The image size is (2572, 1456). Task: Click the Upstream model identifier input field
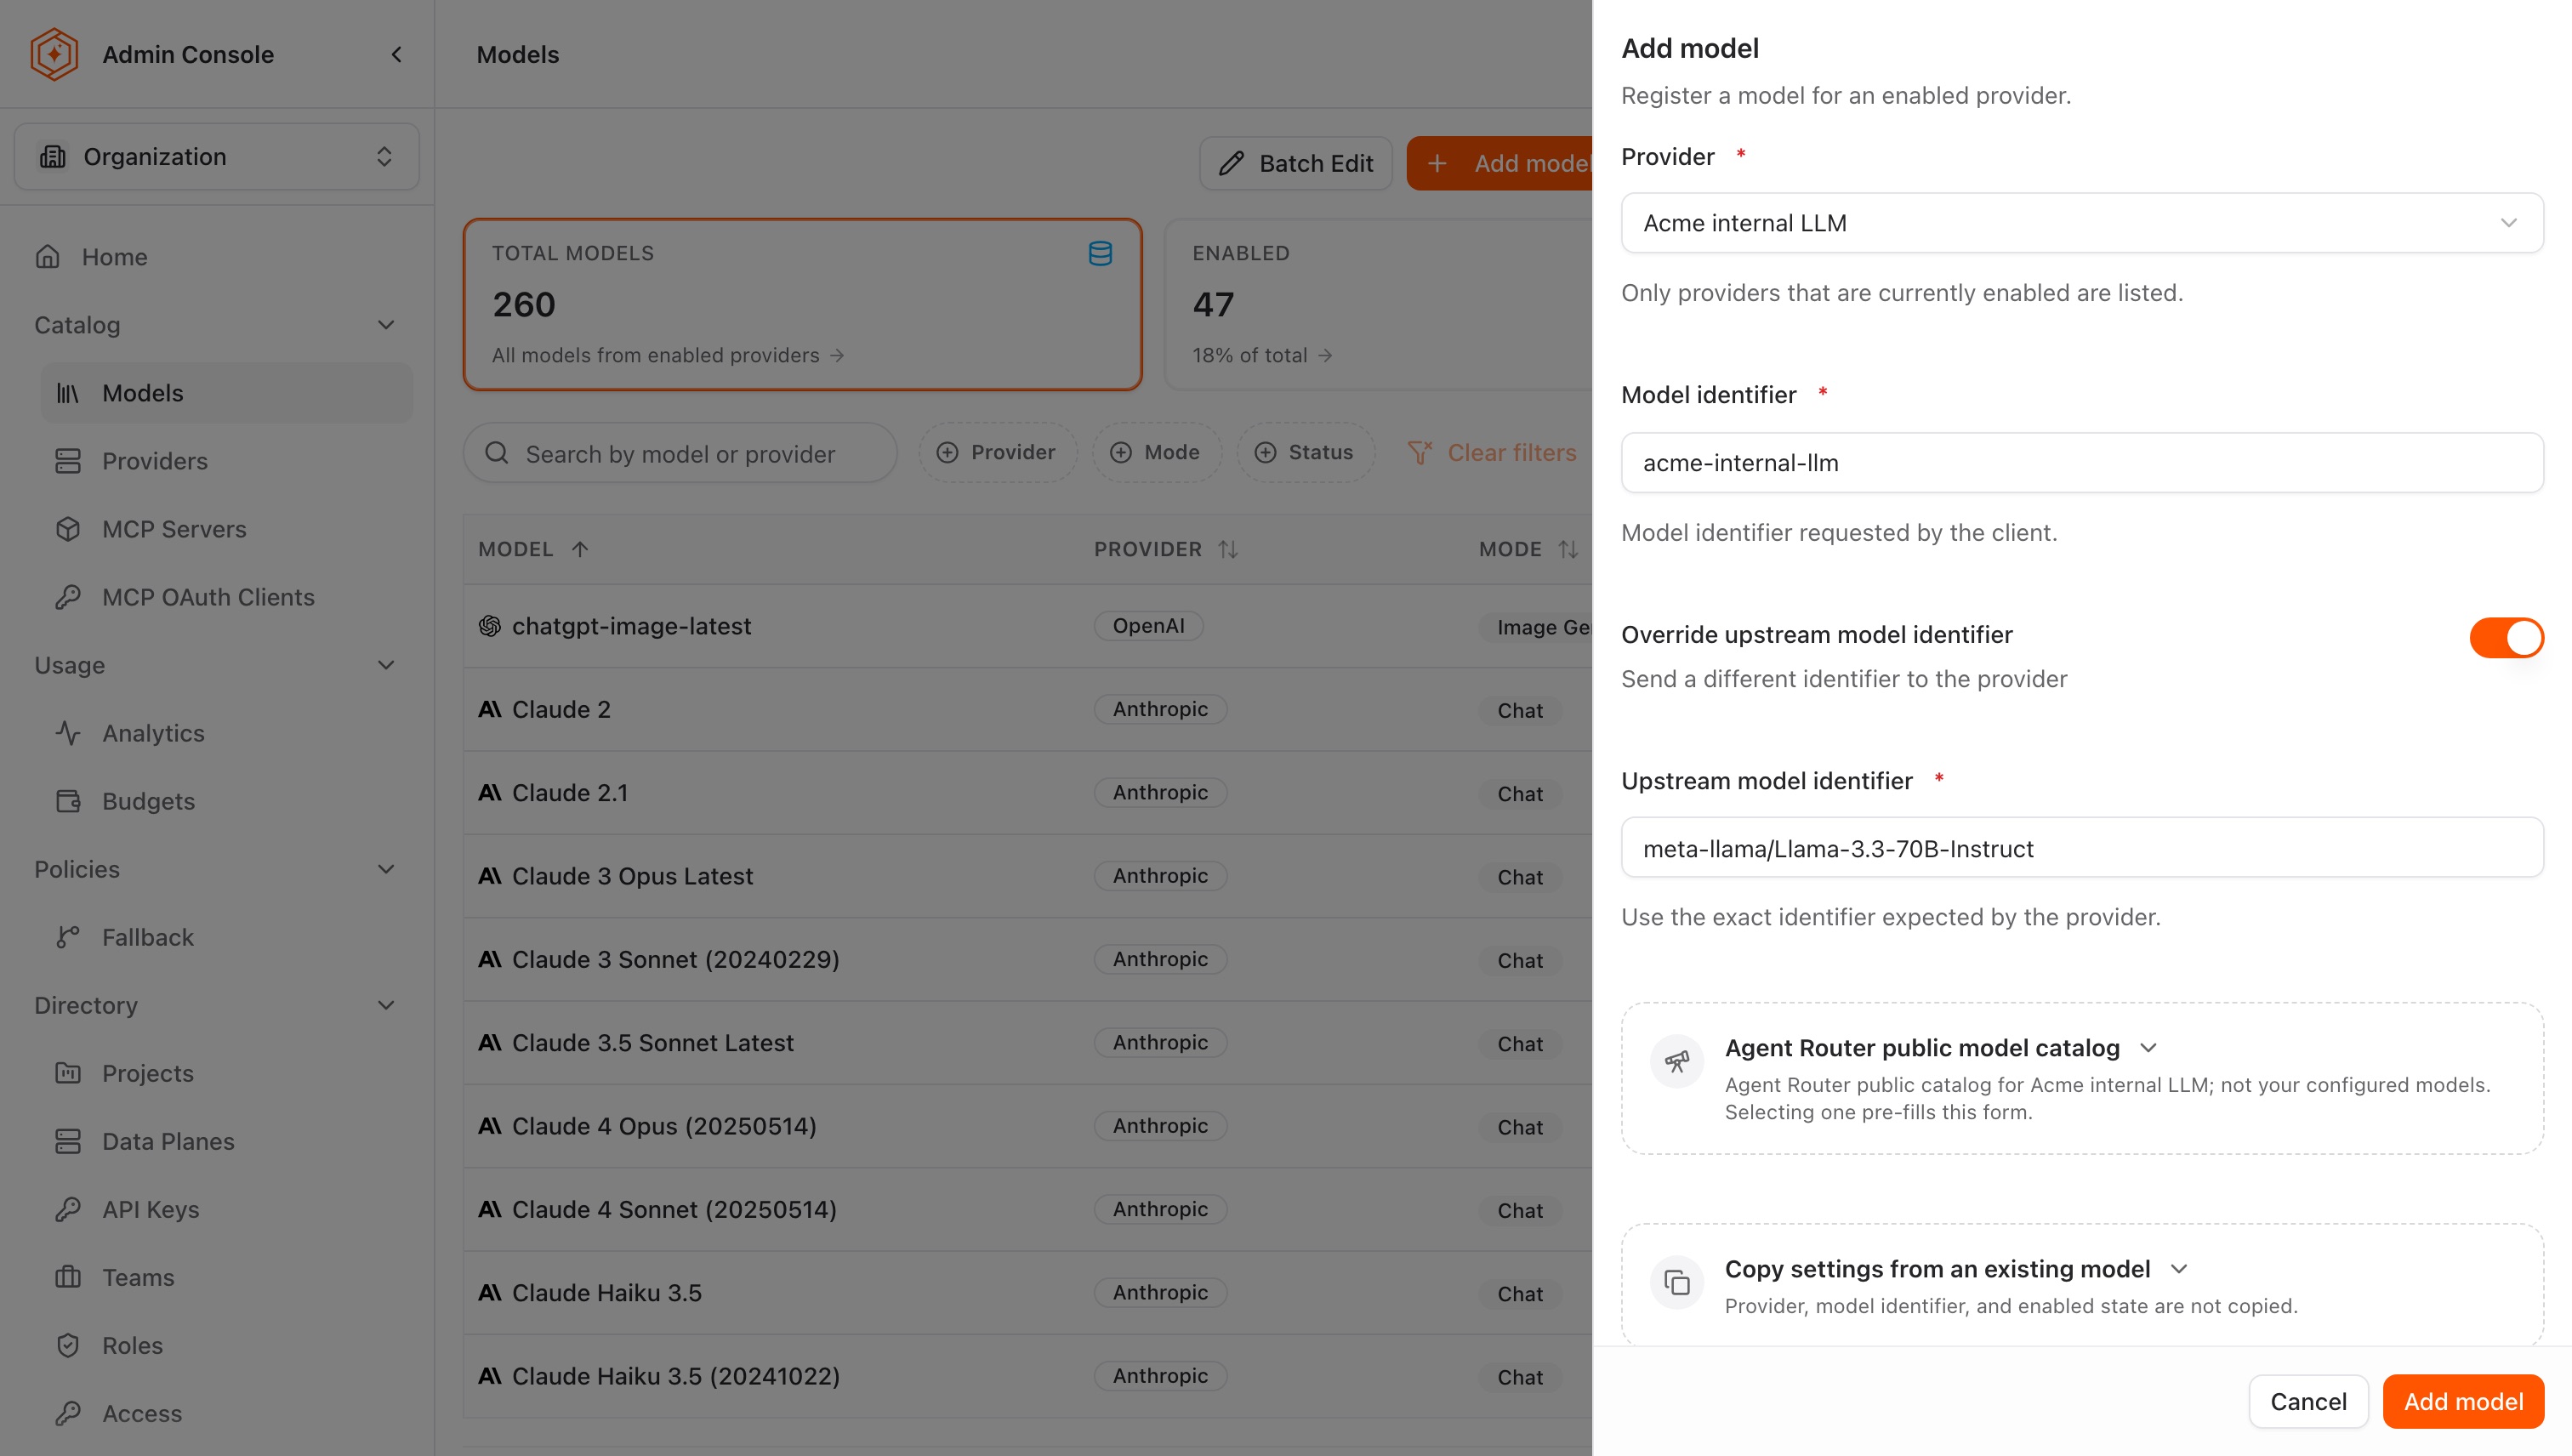tap(2082, 848)
